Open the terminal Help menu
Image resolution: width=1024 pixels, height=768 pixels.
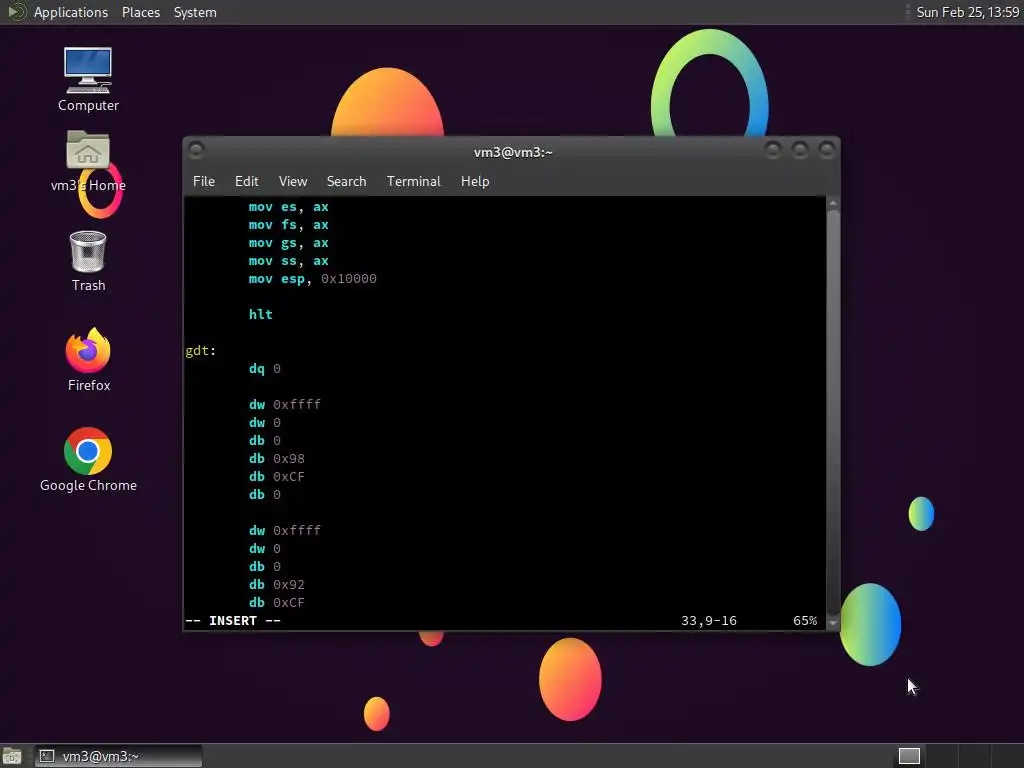[475, 182]
